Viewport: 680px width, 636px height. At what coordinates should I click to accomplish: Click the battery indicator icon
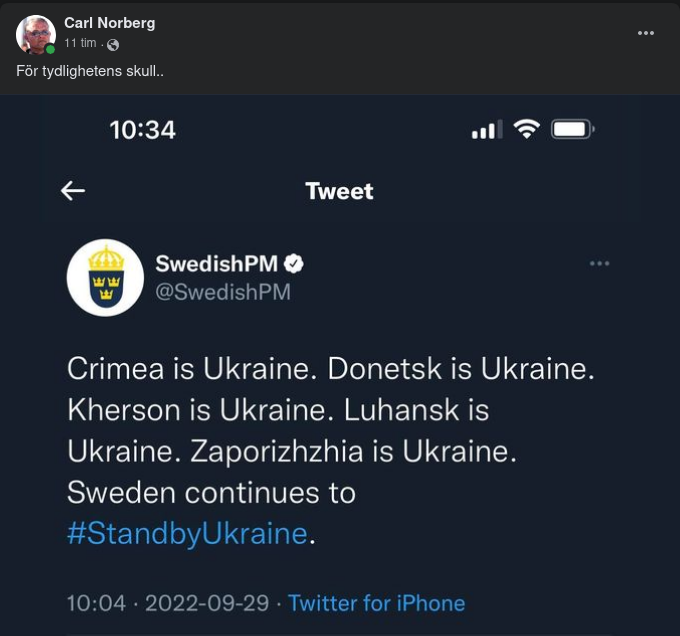pos(573,129)
